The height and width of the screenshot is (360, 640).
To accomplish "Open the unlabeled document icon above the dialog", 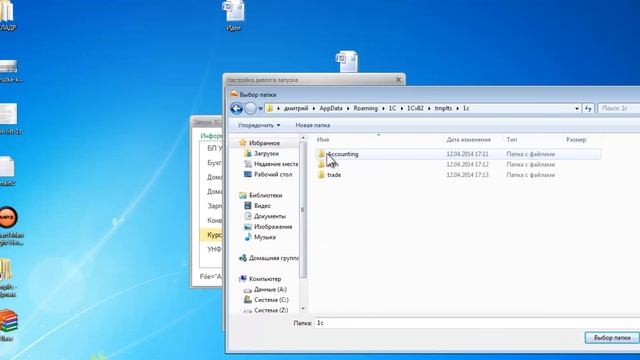I will coord(347,62).
